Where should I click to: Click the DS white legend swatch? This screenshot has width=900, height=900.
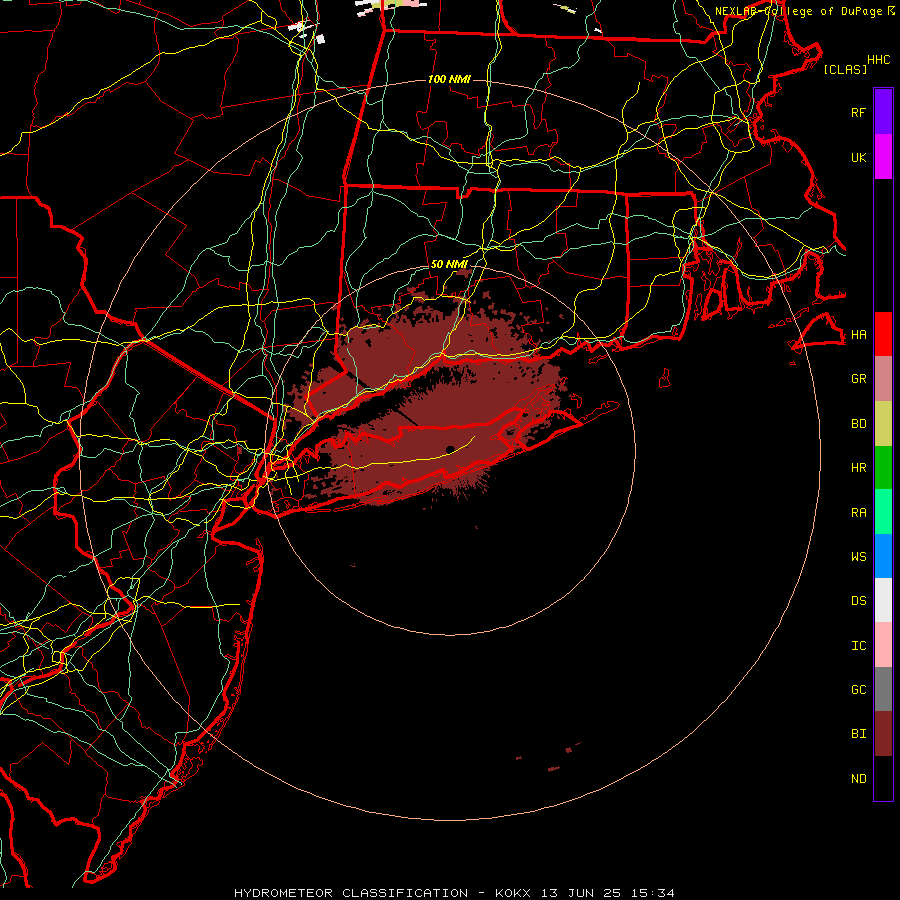pyautogui.click(x=883, y=600)
